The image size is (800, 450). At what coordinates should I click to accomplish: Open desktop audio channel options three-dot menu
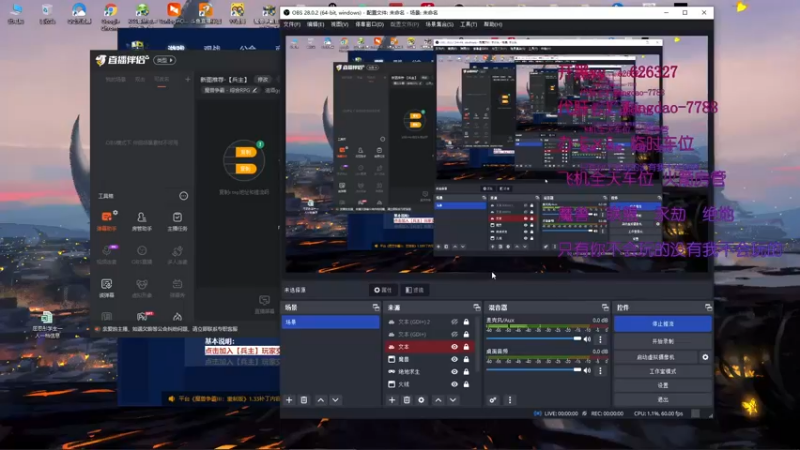point(601,370)
